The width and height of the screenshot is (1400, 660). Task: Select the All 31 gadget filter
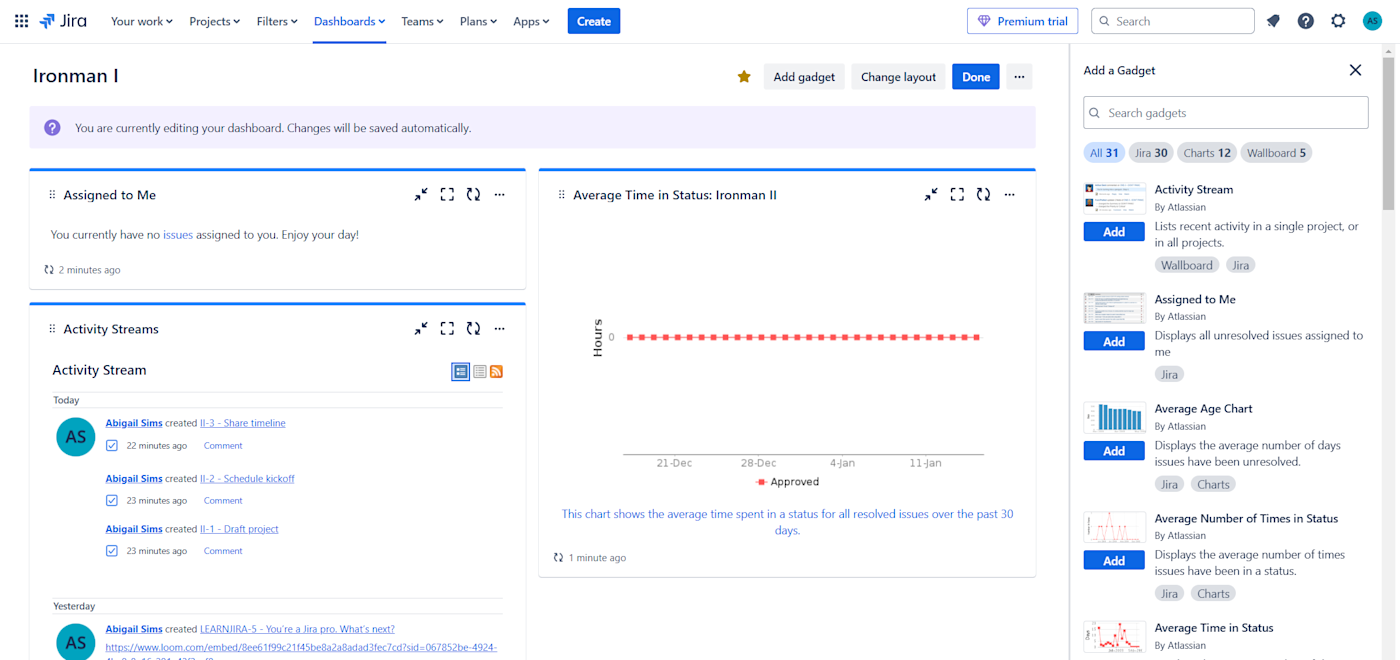point(1104,153)
